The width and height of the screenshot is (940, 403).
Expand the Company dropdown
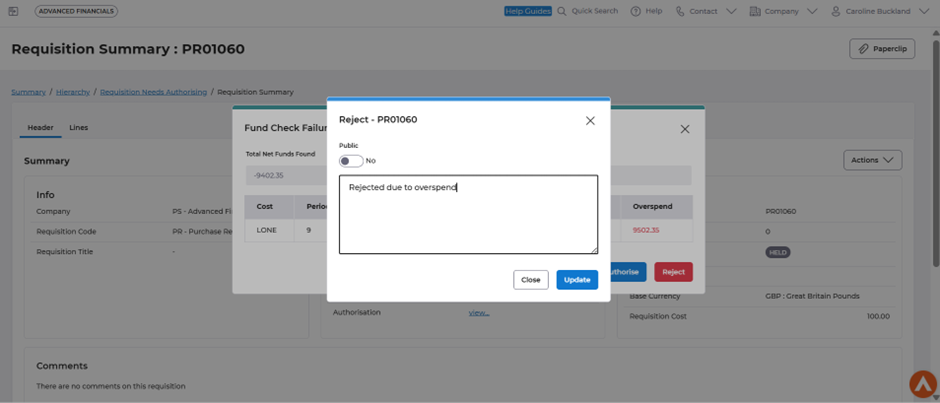coord(812,11)
